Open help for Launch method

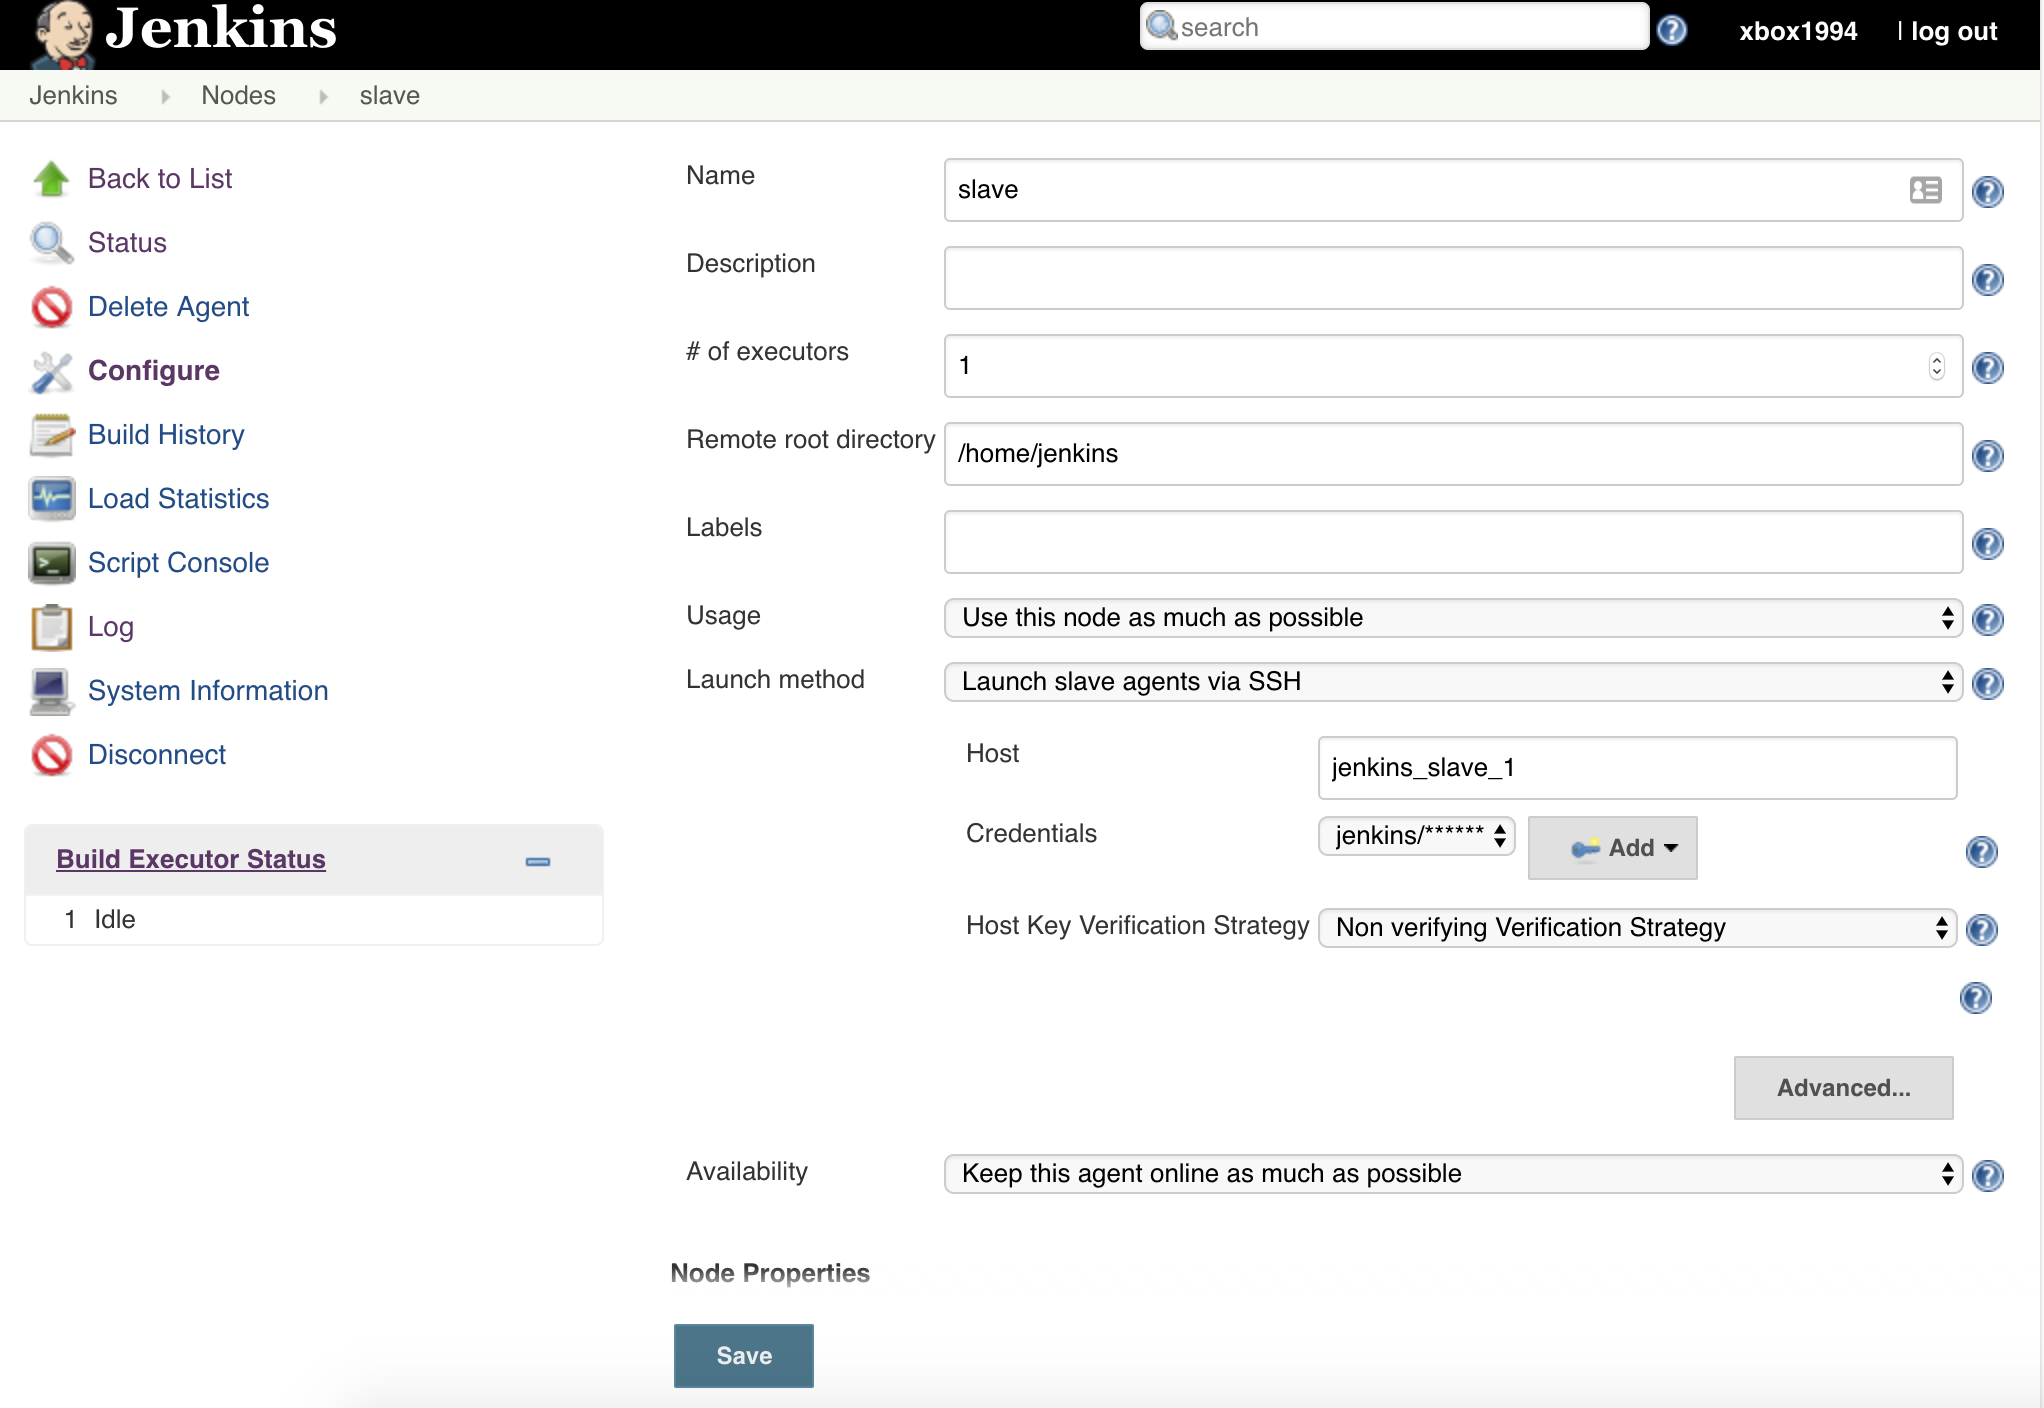point(1987,683)
